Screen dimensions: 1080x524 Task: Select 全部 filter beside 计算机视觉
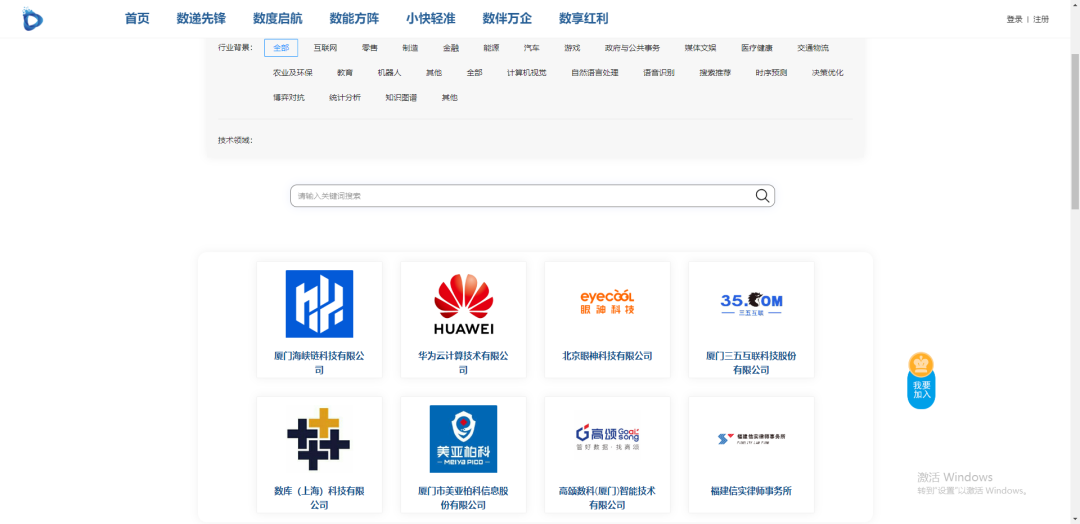pyautogui.click(x=475, y=72)
